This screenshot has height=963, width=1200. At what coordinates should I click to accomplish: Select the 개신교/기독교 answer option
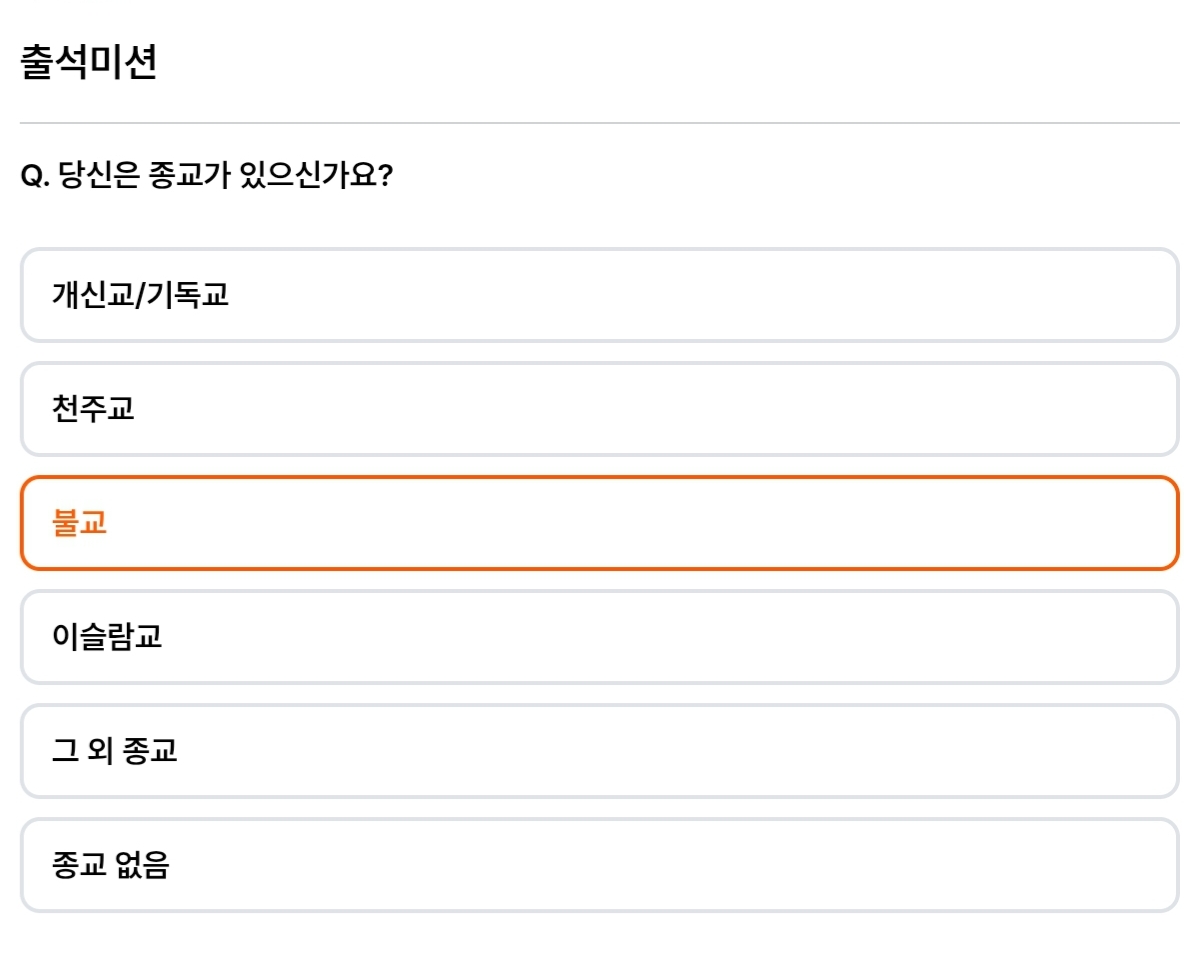coord(600,295)
